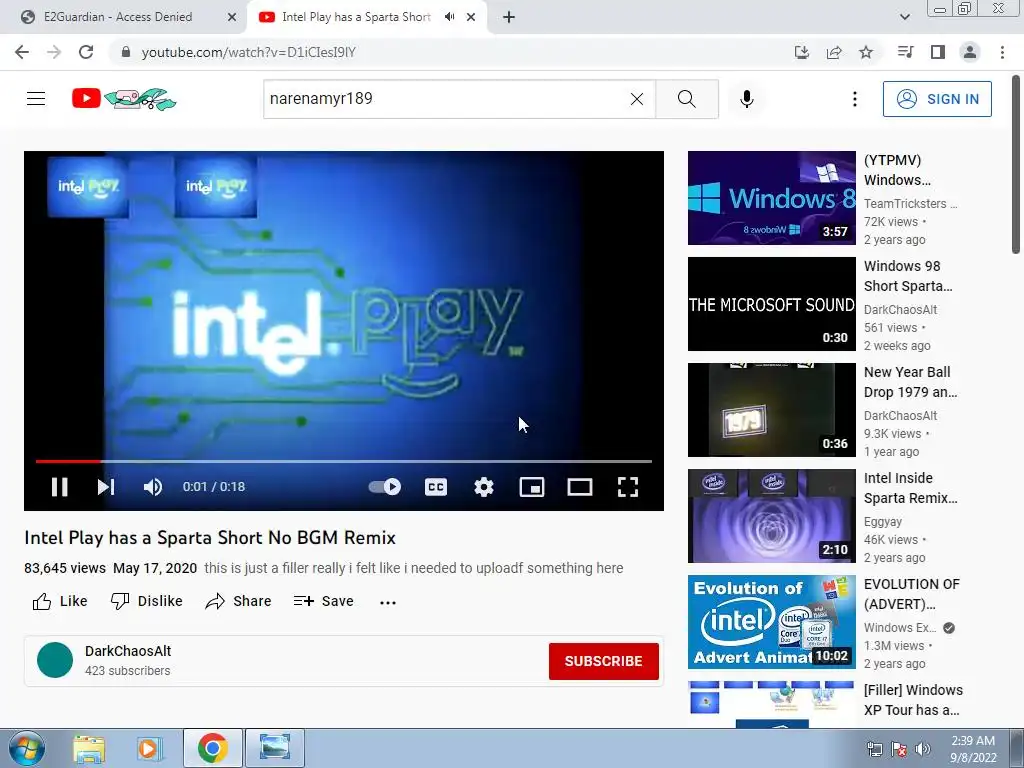Enter full screen mode

pos(628,487)
